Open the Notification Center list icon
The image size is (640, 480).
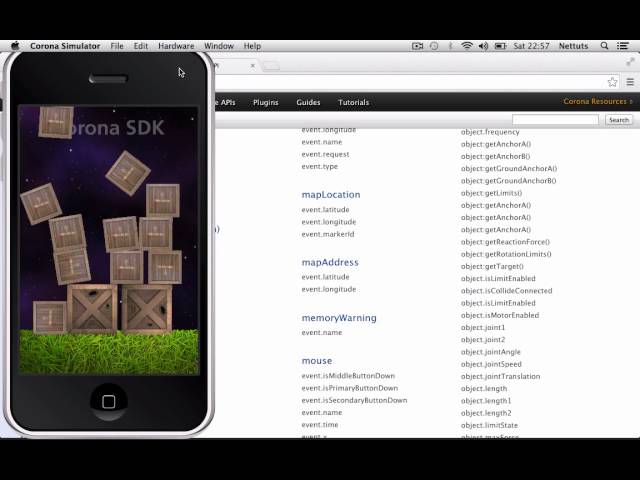click(x=622, y=46)
